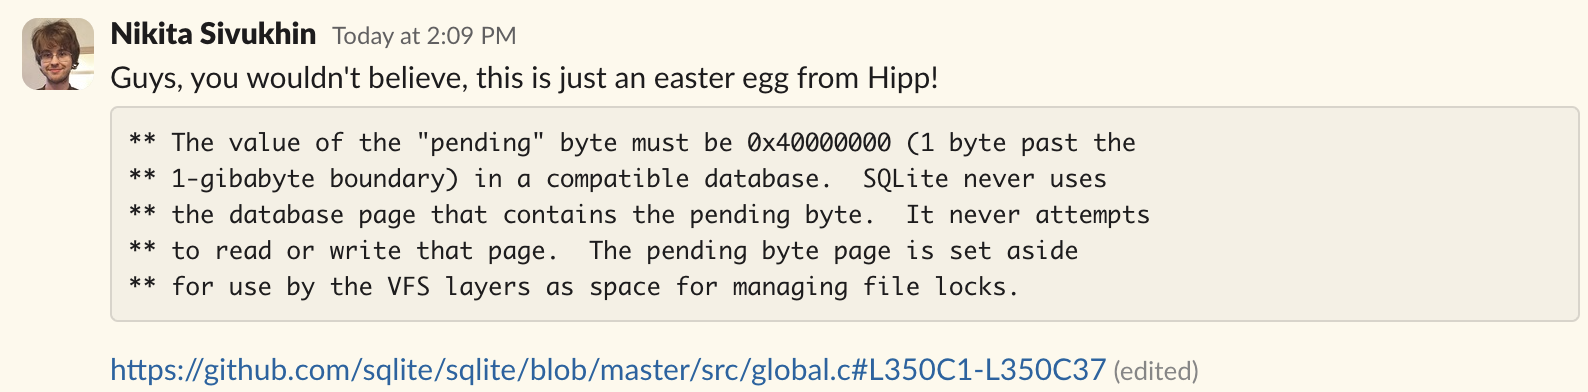The image size is (1588, 392).
Task: Click the word SQLite in the code block
Action: [x=905, y=179]
